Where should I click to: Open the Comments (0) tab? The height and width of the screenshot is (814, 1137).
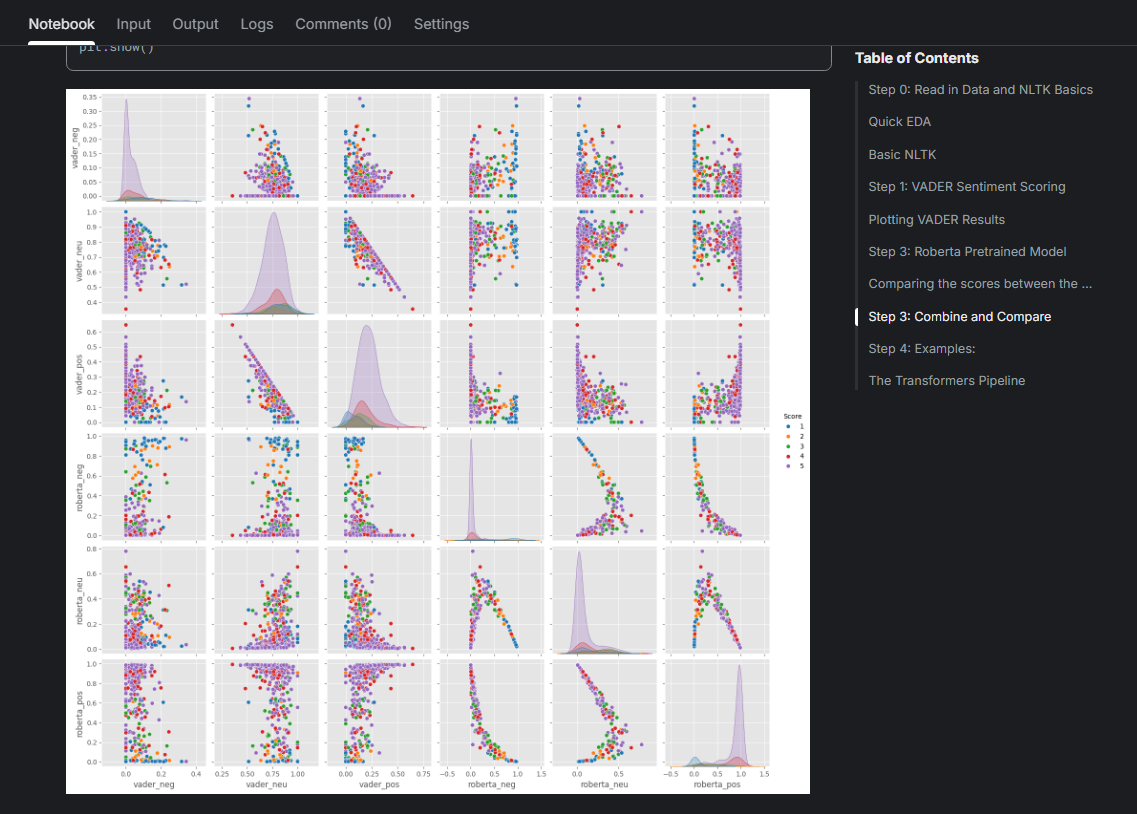click(x=343, y=24)
